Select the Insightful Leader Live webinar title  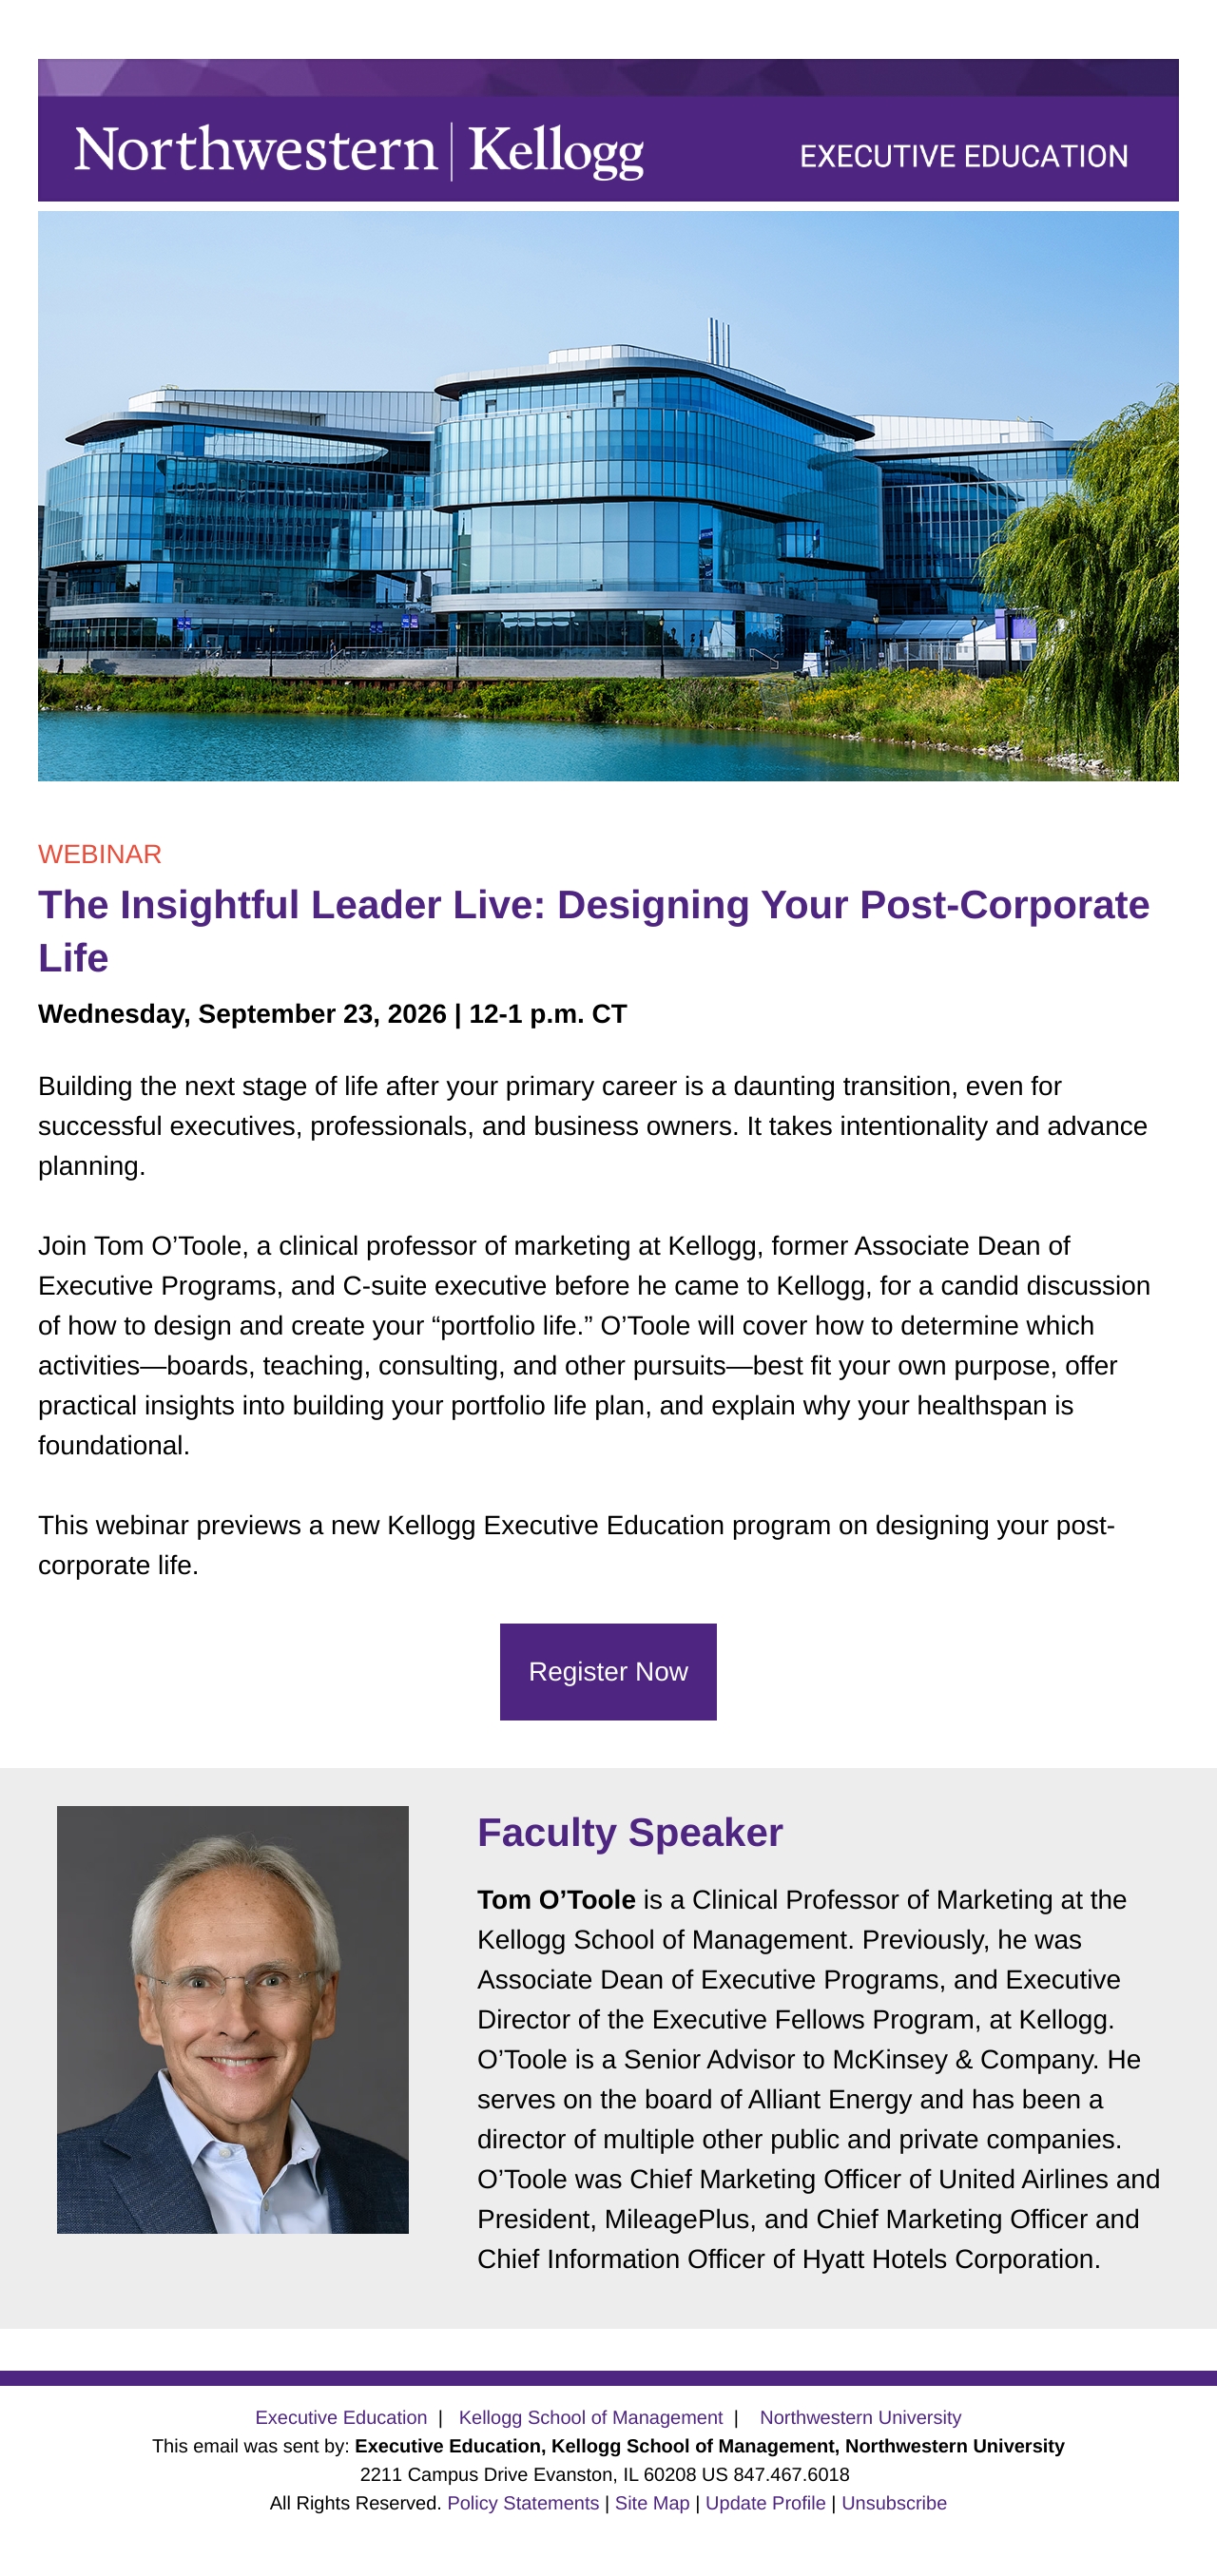tap(594, 931)
